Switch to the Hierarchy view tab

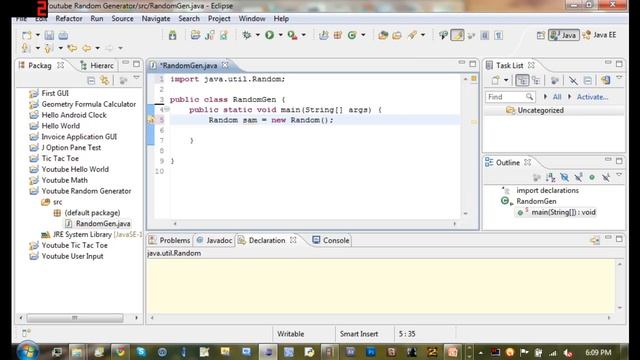tap(97, 66)
